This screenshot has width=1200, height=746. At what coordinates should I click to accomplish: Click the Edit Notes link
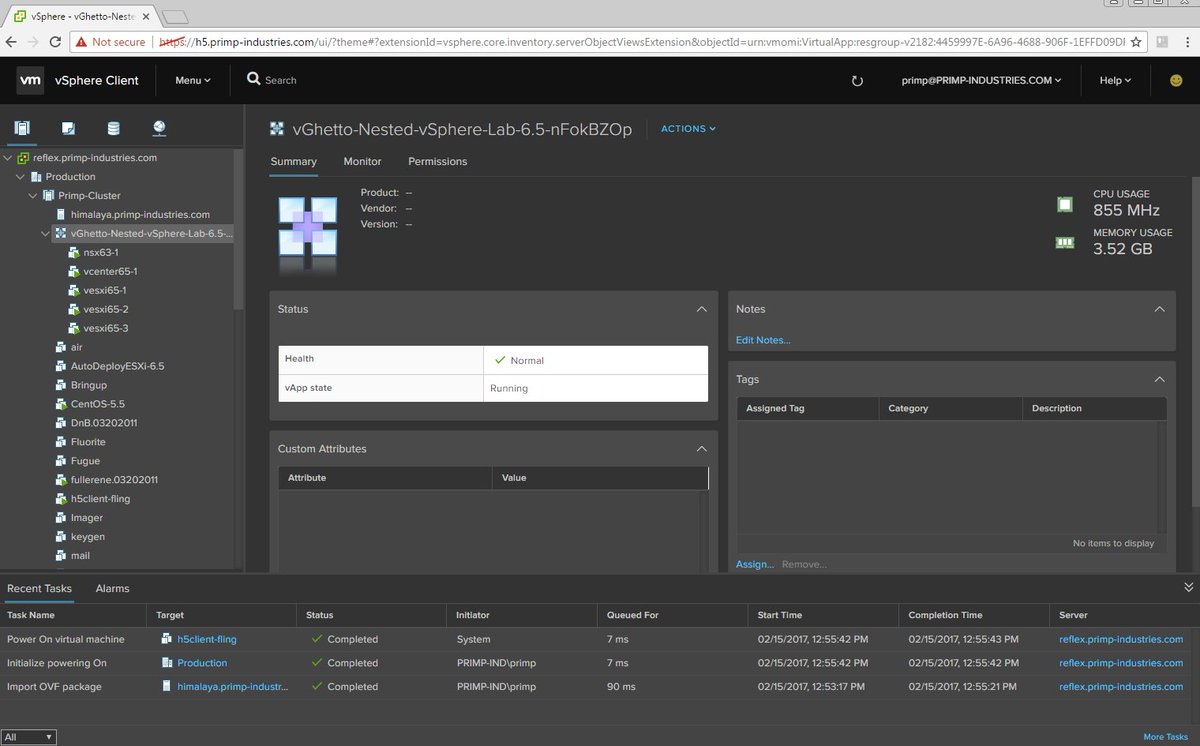[x=763, y=340]
